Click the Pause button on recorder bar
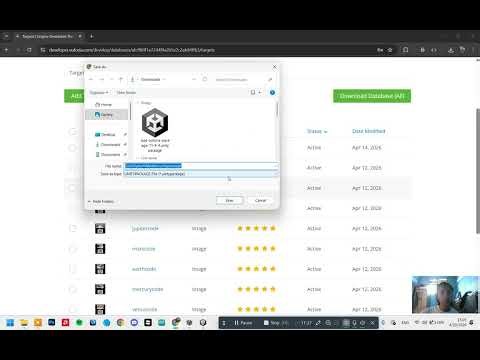 [x=243, y=323]
